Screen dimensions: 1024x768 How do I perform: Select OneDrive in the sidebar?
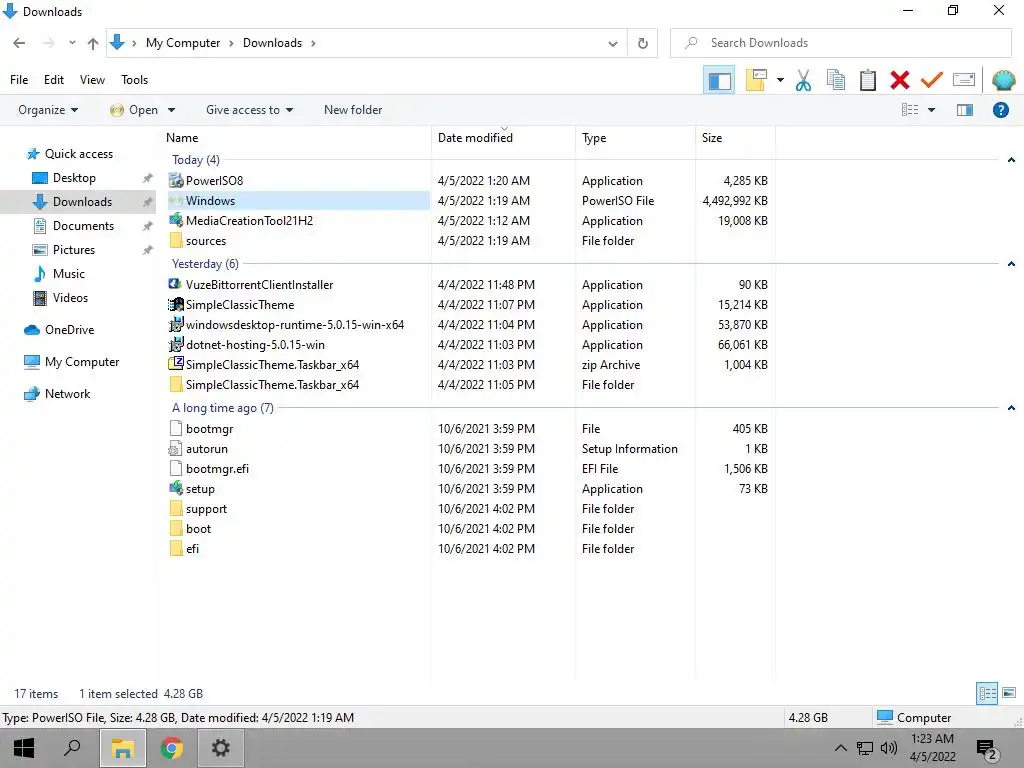click(x=69, y=330)
